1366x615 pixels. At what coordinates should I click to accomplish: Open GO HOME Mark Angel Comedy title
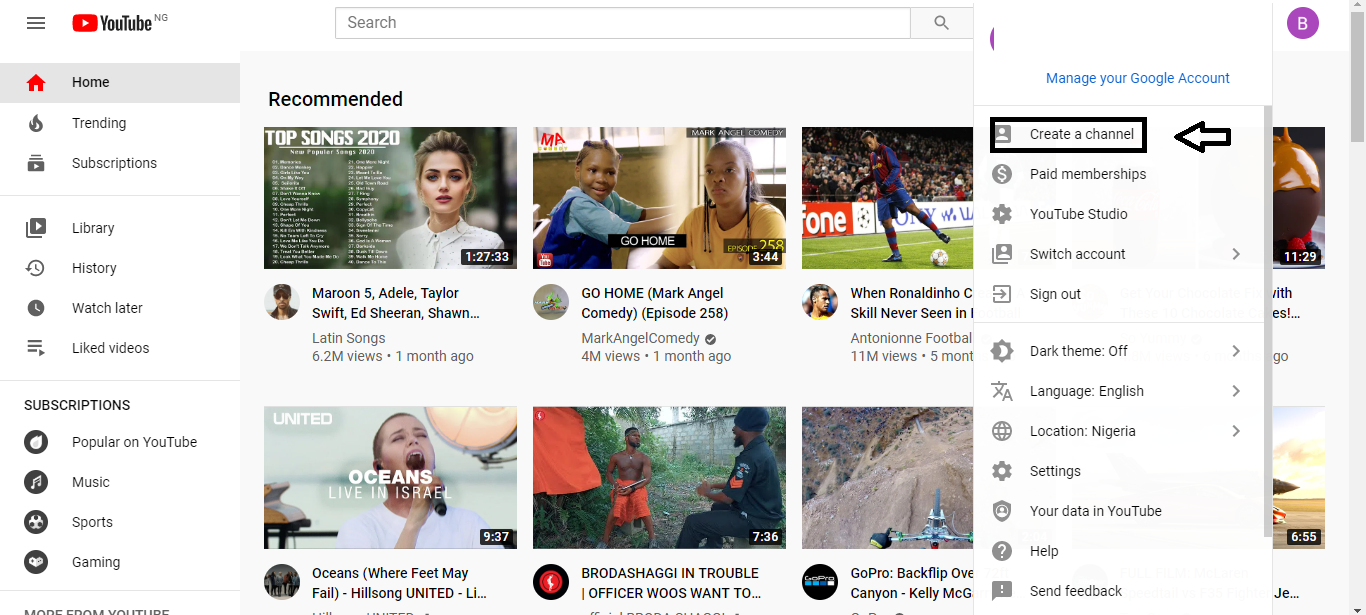click(x=654, y=303)
